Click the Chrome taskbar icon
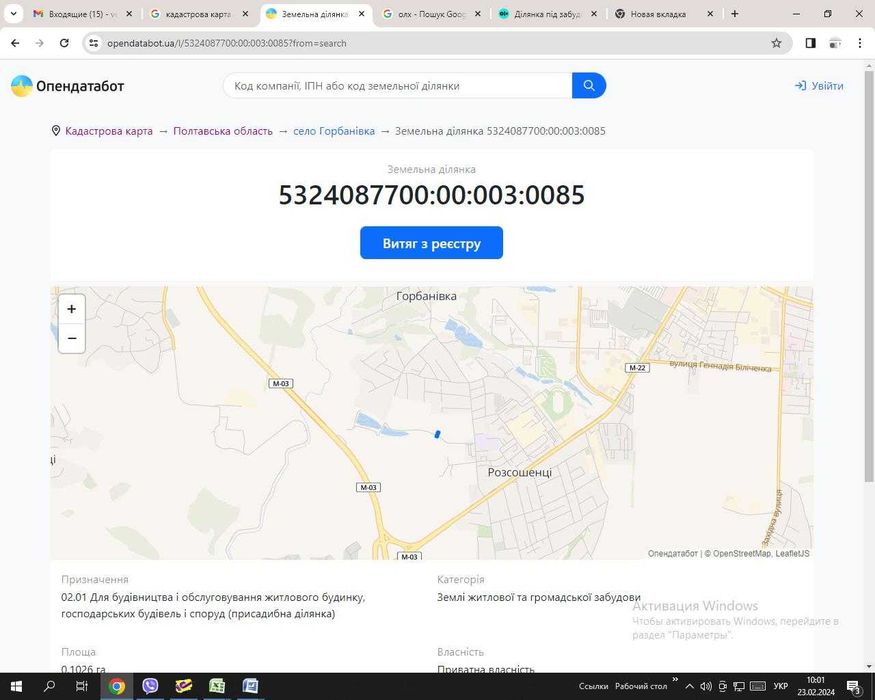The height and width of the screenshot is (700, 875). (117, 686)
